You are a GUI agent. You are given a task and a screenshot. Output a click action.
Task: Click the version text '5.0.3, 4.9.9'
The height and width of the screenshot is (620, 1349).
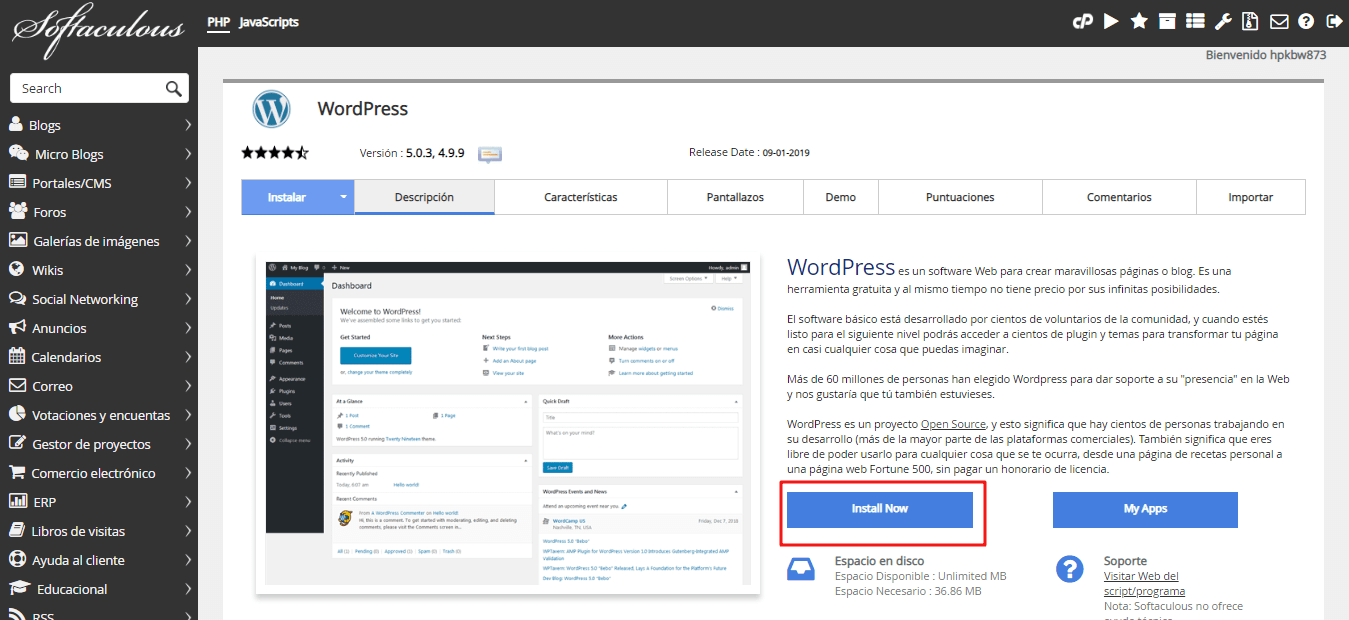(435, 153)
